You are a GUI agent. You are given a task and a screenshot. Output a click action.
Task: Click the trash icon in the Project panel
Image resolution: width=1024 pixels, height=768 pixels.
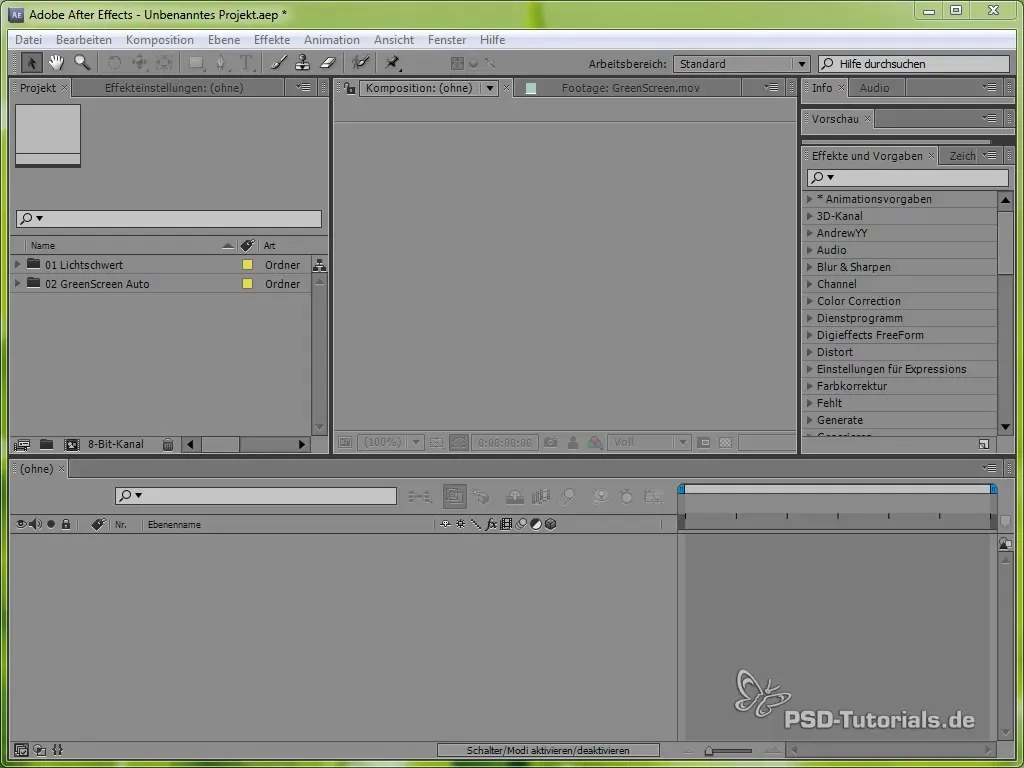point(168,445)
